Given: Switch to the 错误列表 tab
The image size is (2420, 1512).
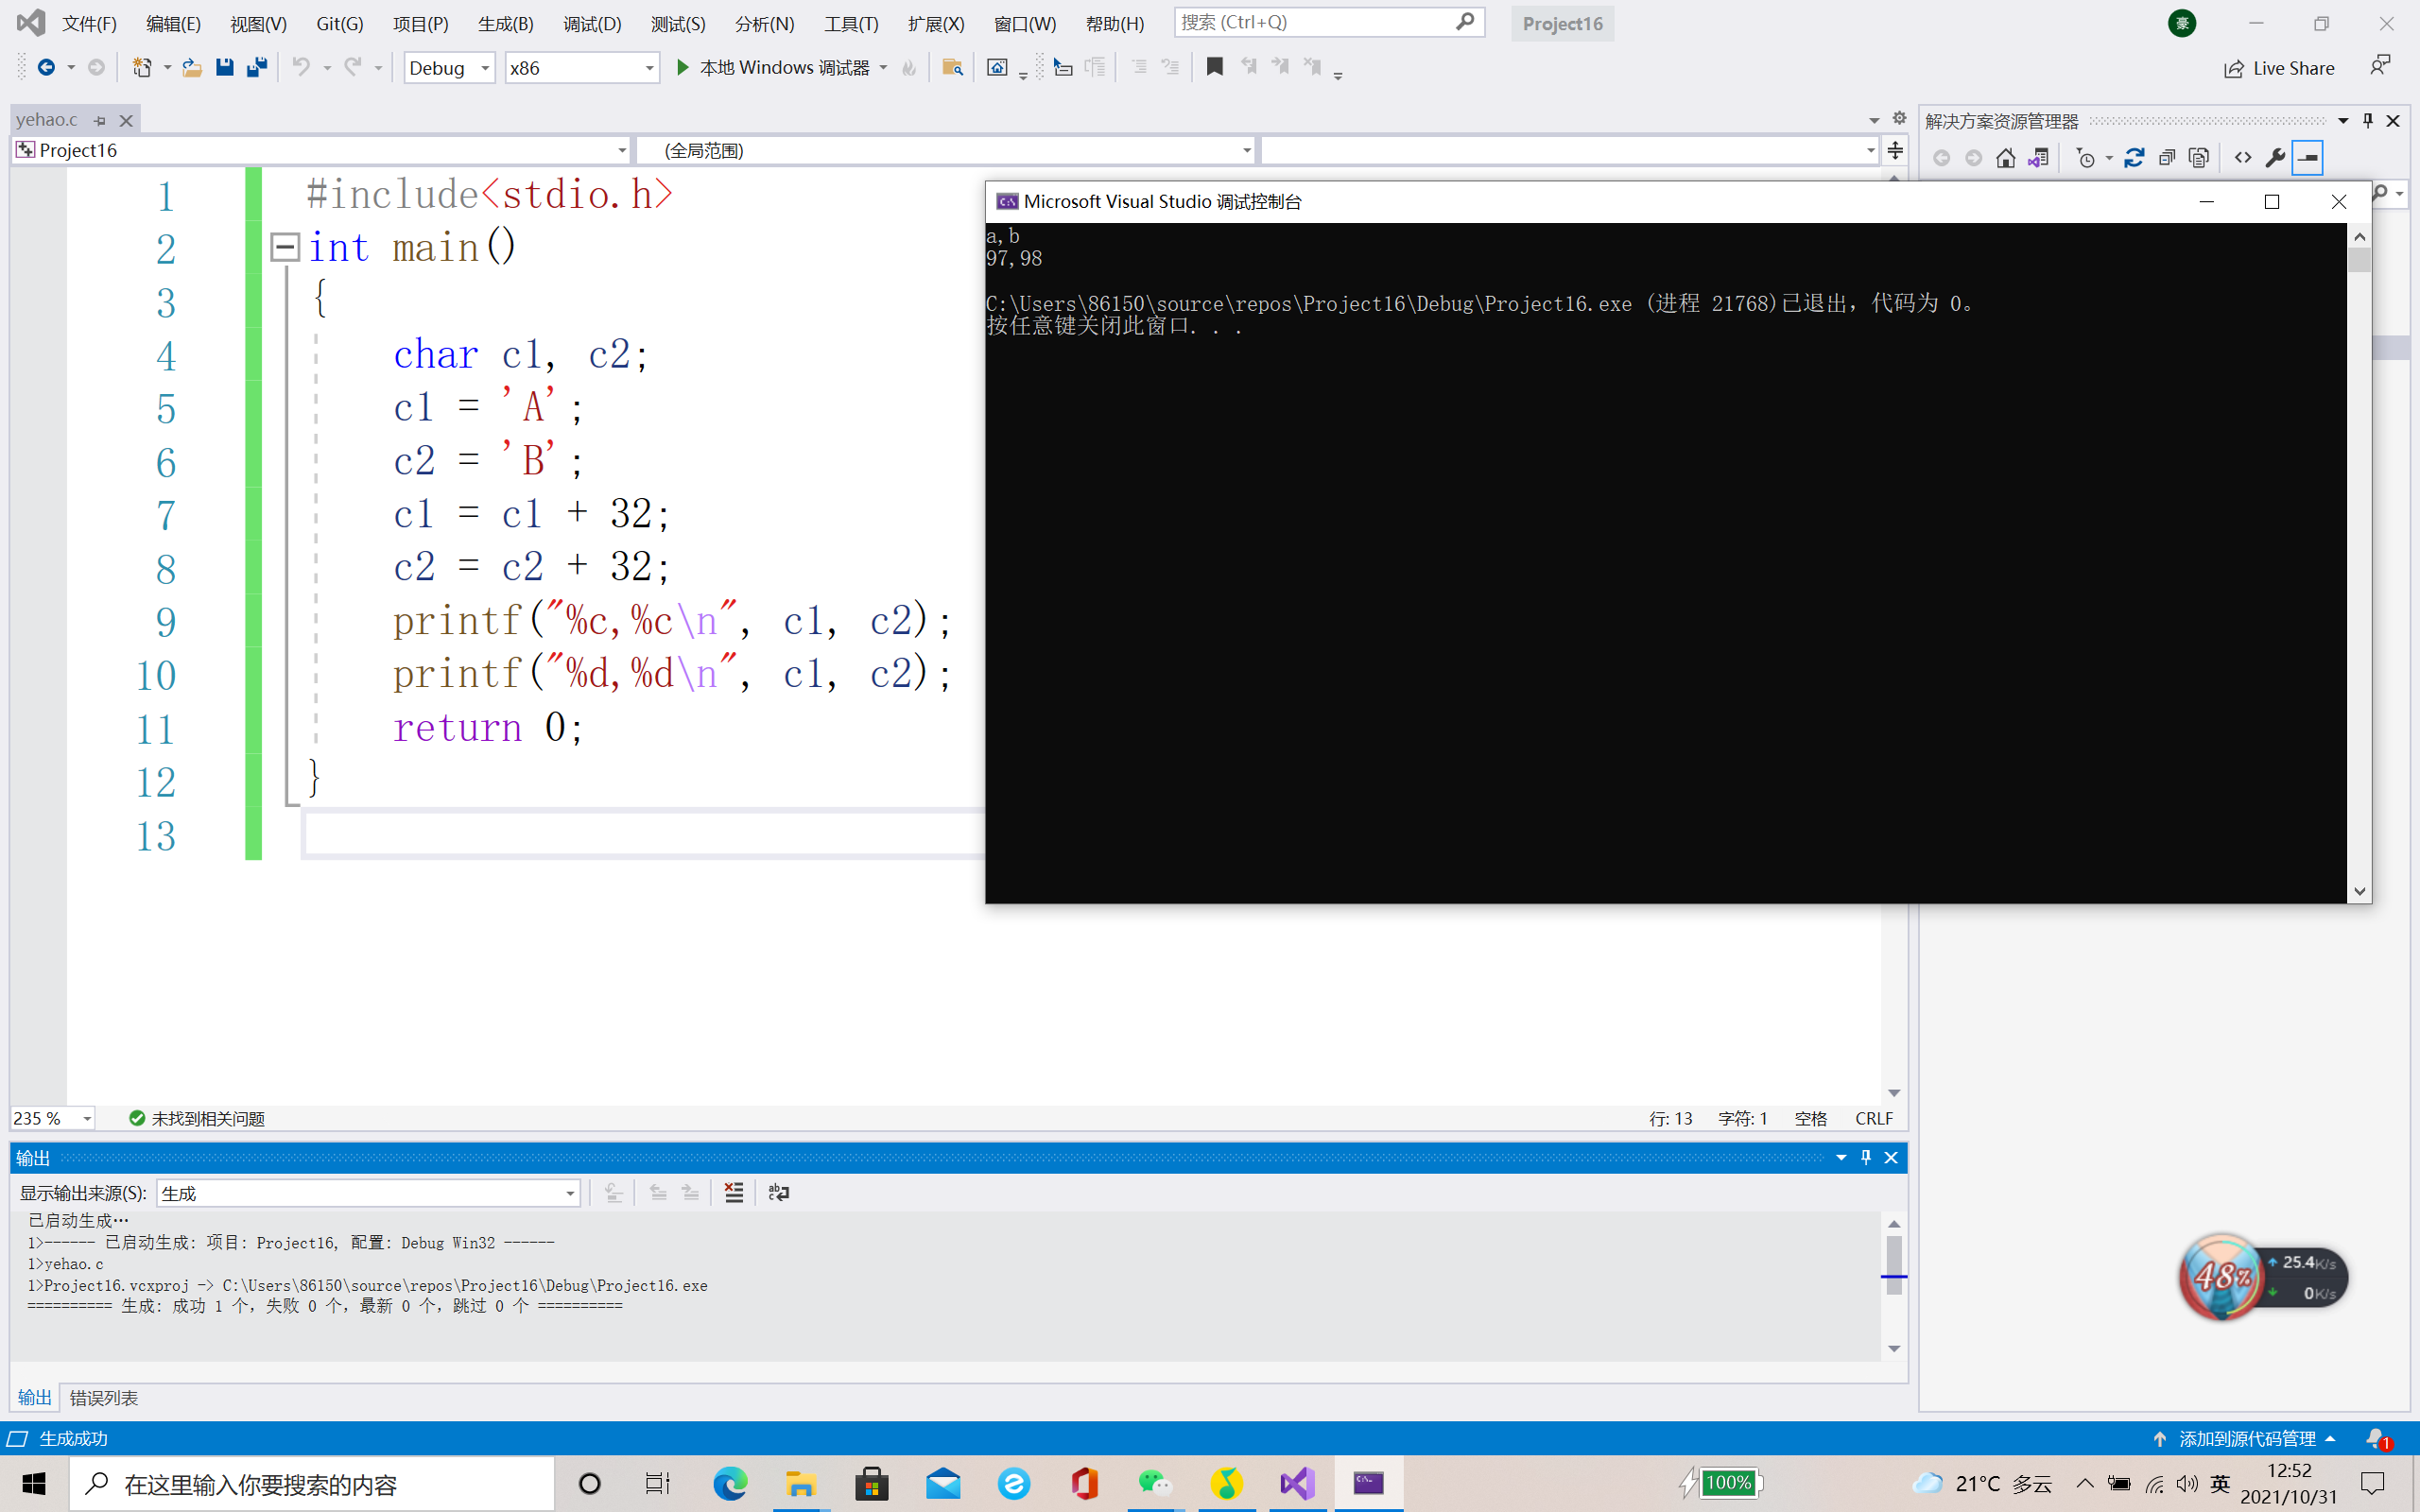Looking at the screenshot, I should tap(104, 1398).
